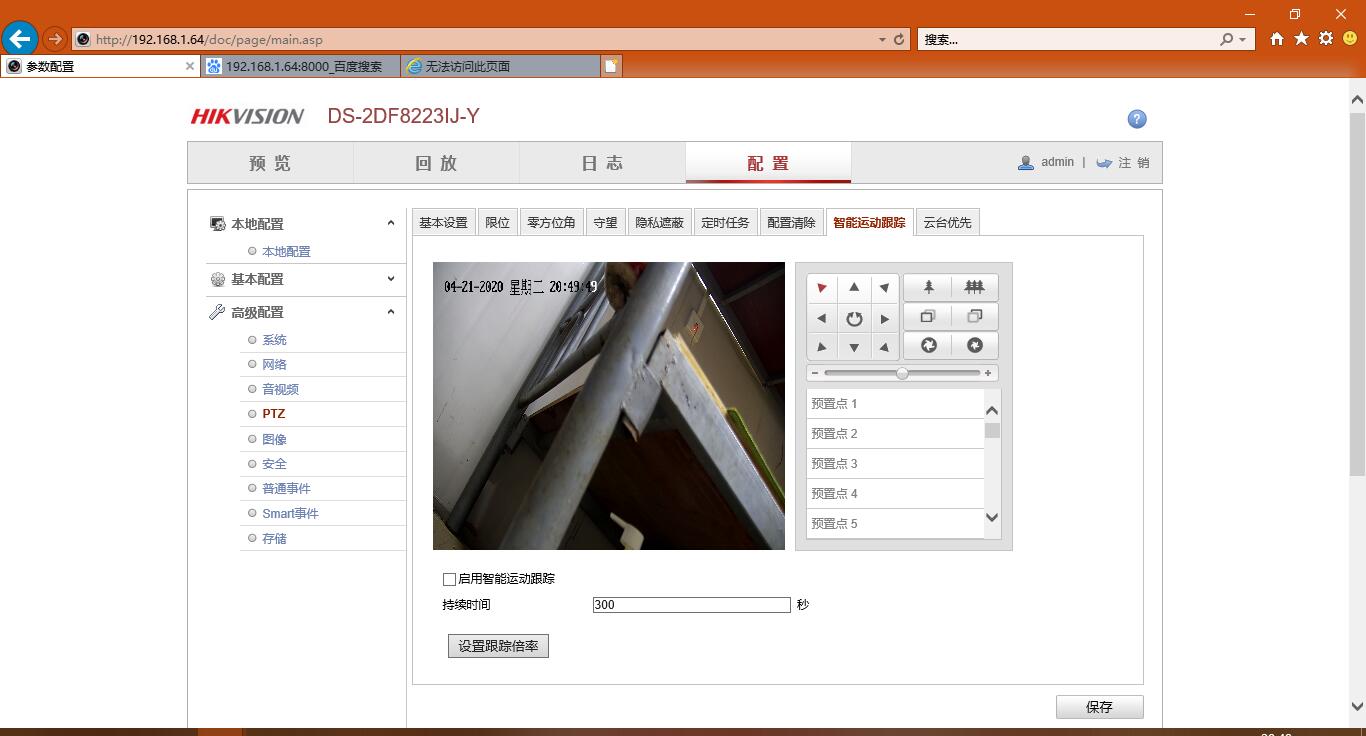This screenshot has height=736, width=1366.
Task: Open 网络 settings in sidebar
Action: [274, 364]
